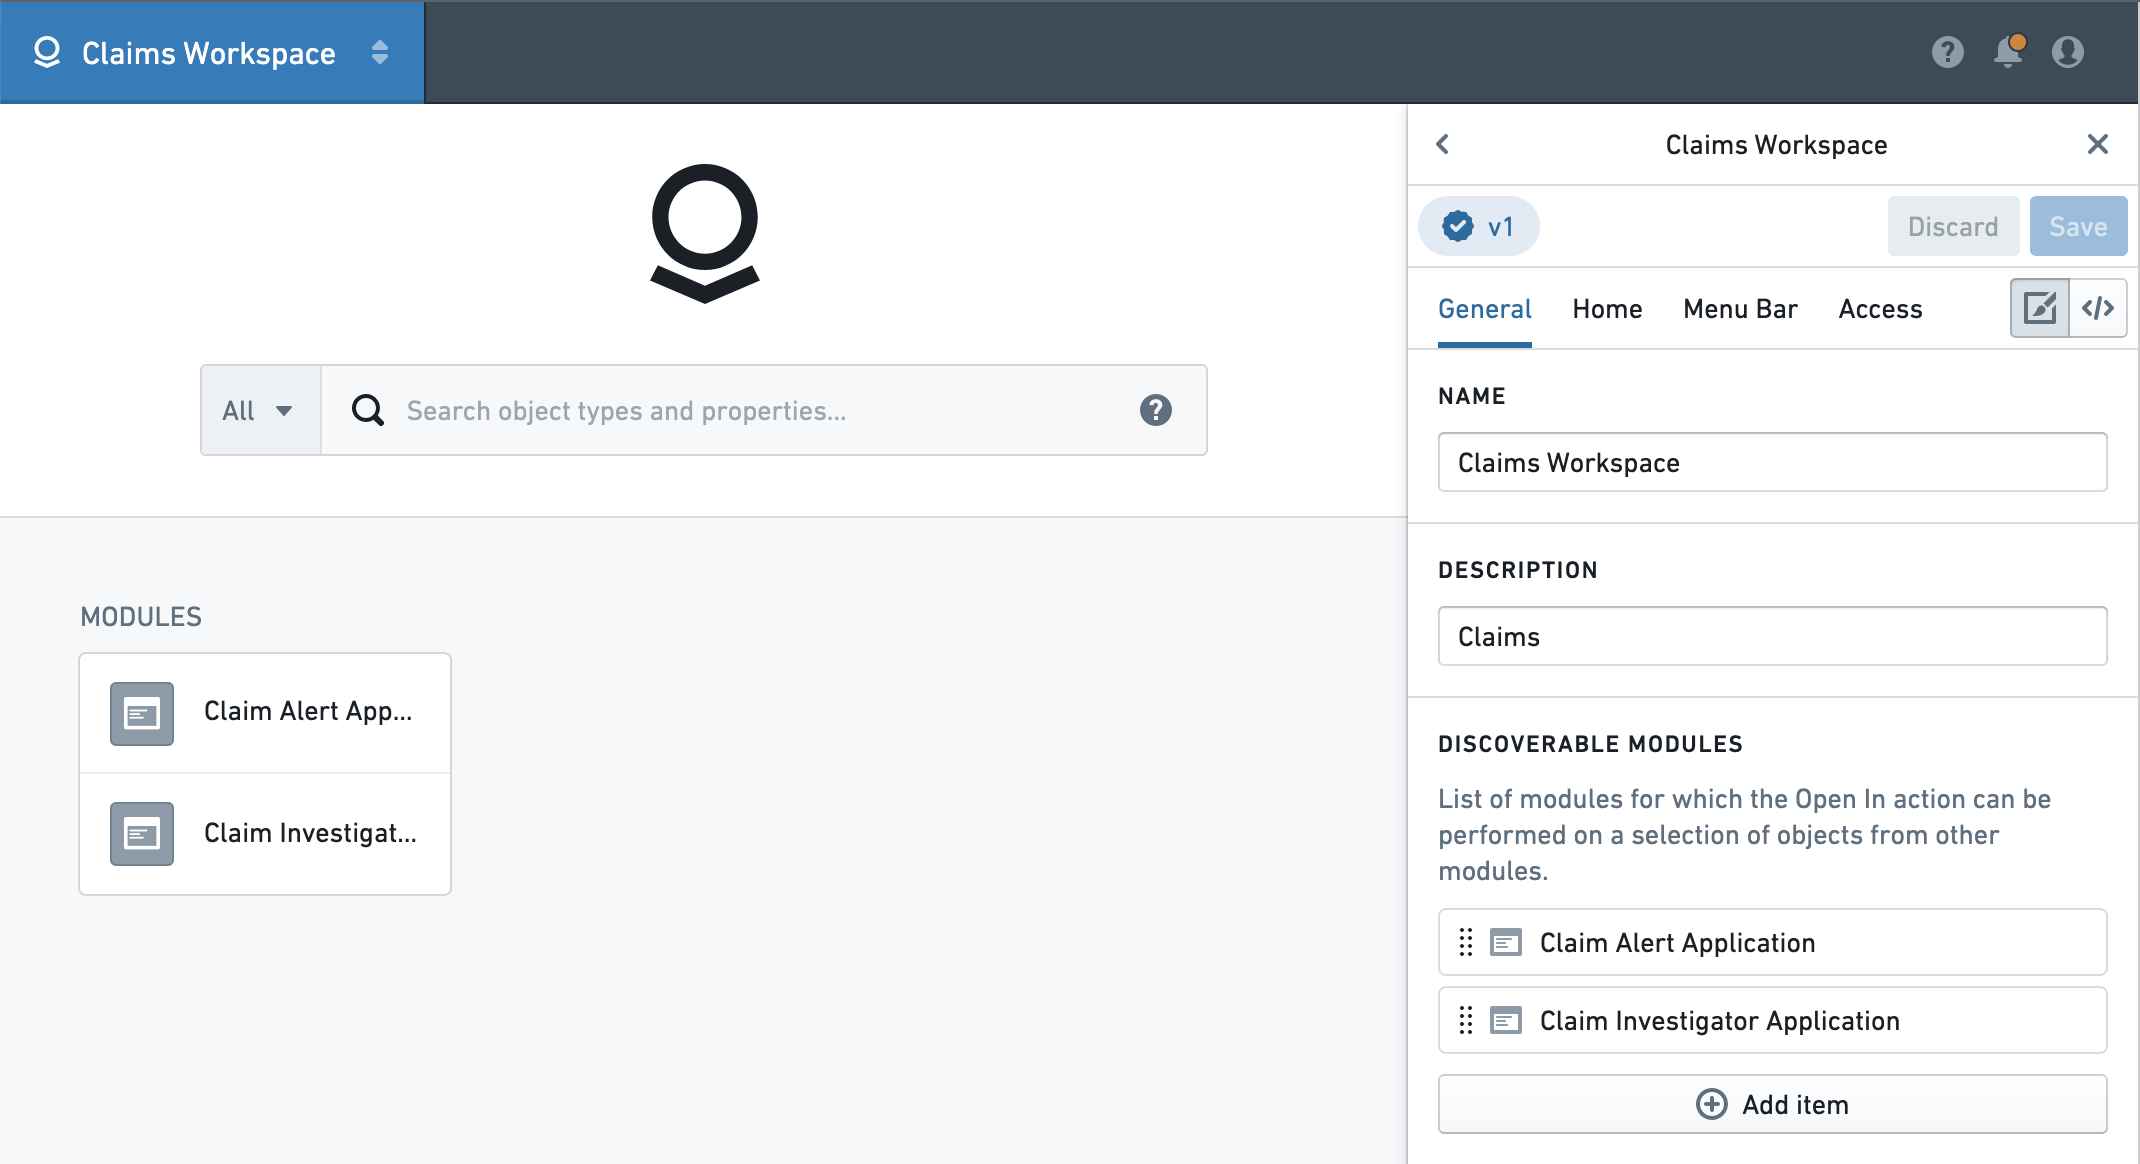The image size is (2140, 1164).
Task: Click the large Palantir logo on home page
Action: [705, 233]
